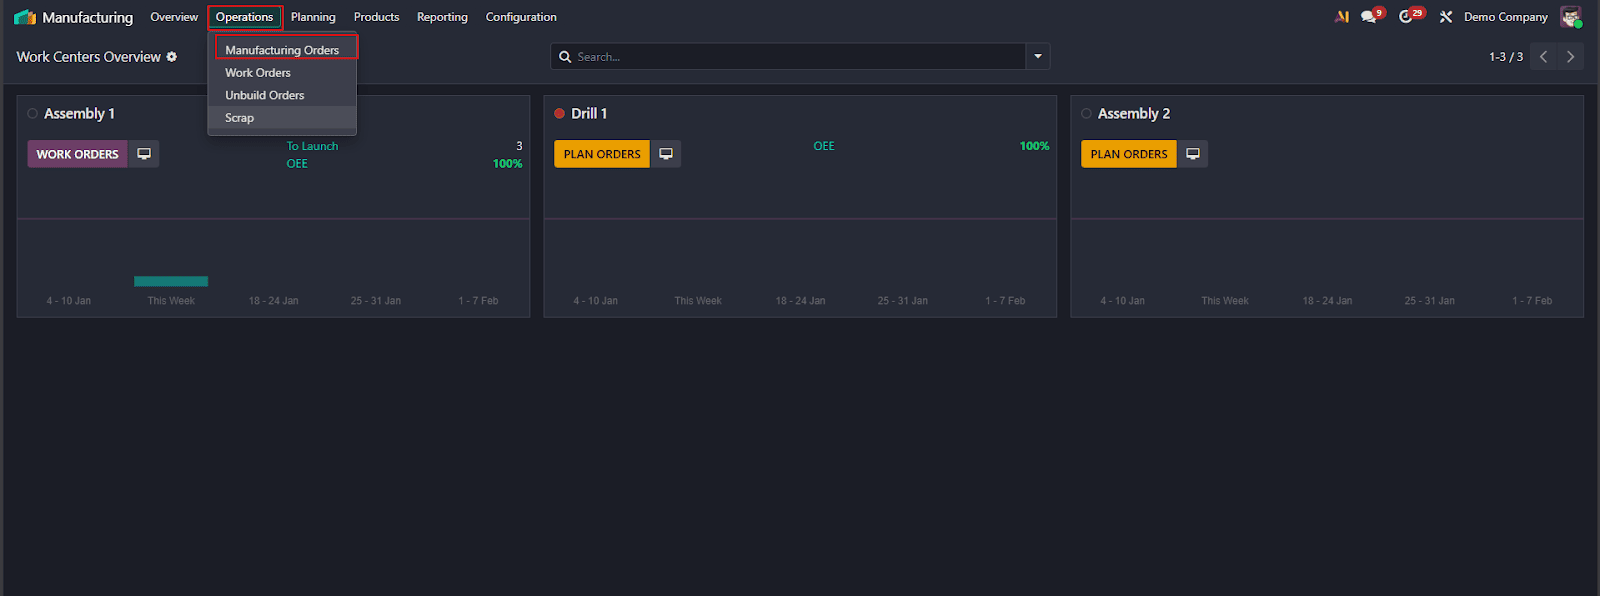The image size is (1600, 596).
Task: Click the 1 - 7 Feb label in Assembly 2
Action: click(1532, 301)
